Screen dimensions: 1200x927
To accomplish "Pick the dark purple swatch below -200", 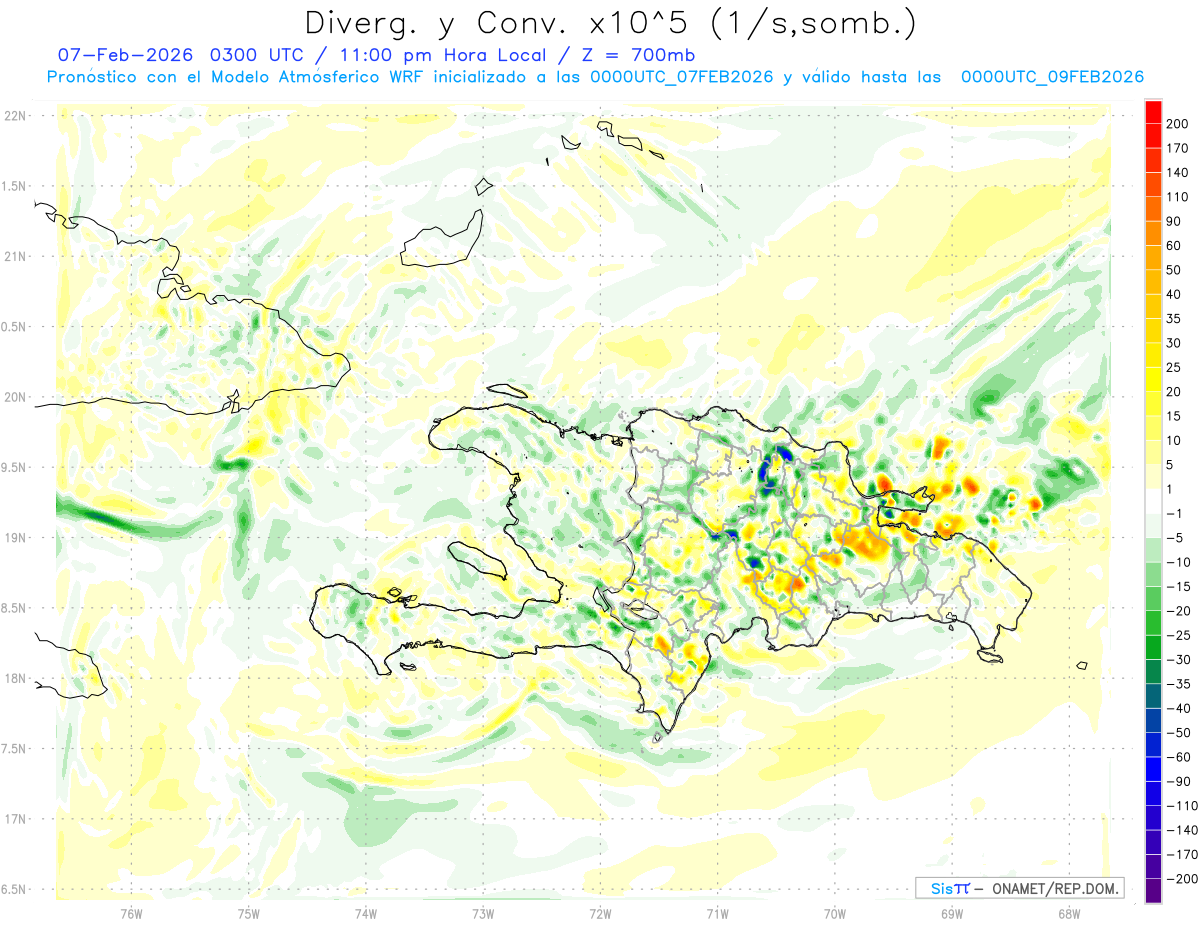I will click(x=1153, y=891).
